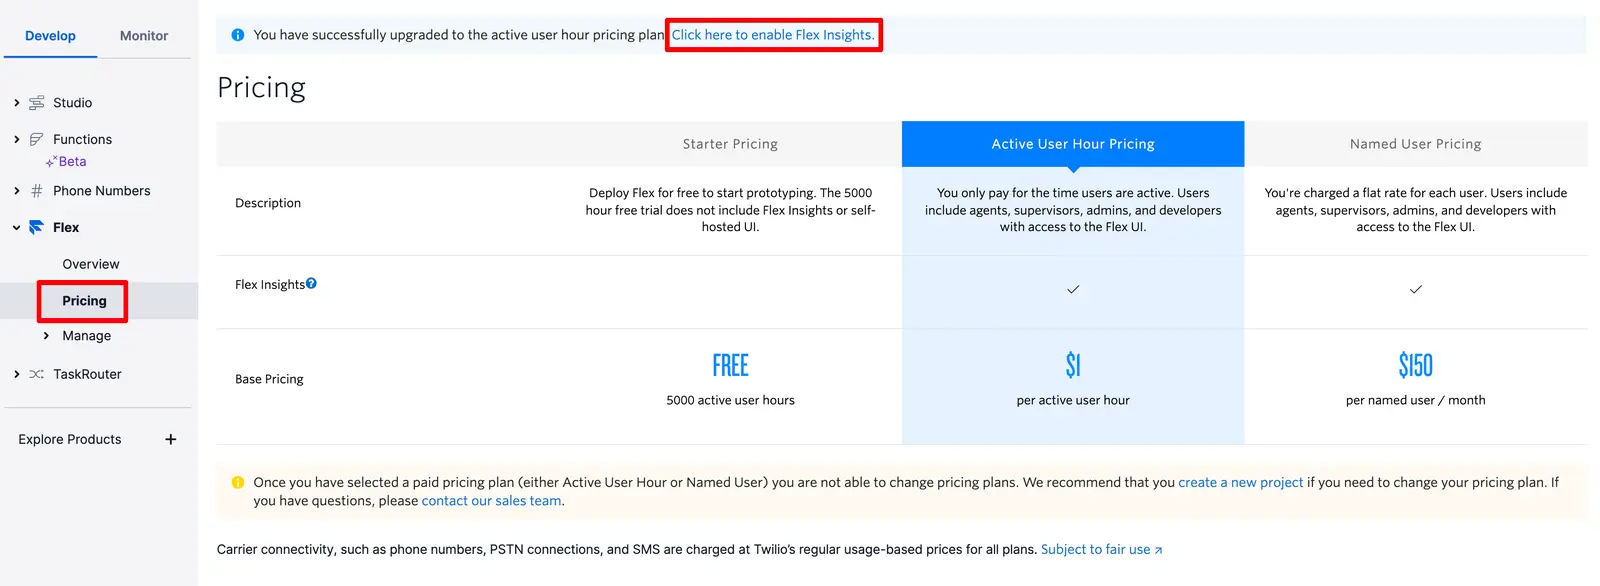This screenshot has width=1600, height=586.
Task: Open the TaskRouter icon in sidebar
Action: 36,374
